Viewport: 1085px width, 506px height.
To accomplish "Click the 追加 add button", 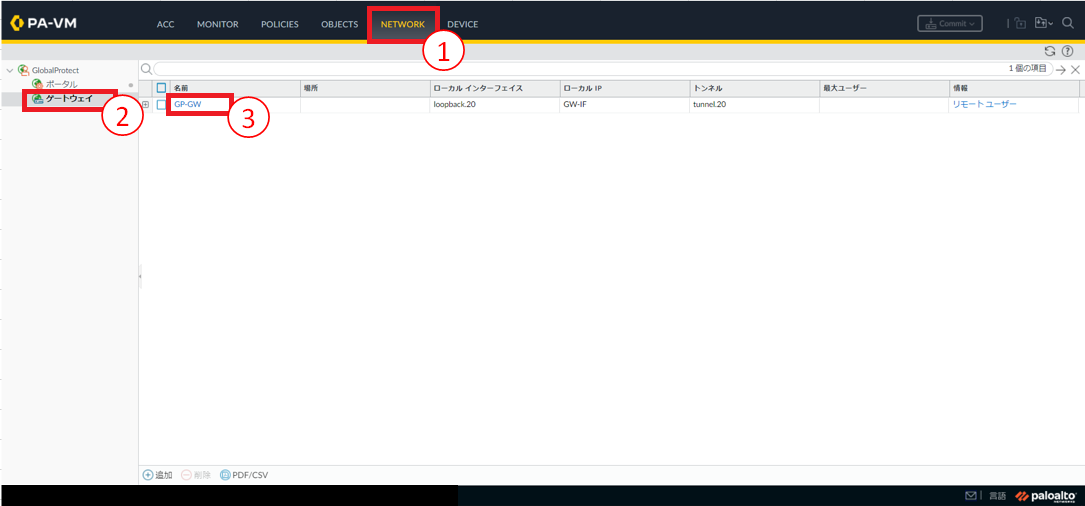I will (158, 475).
